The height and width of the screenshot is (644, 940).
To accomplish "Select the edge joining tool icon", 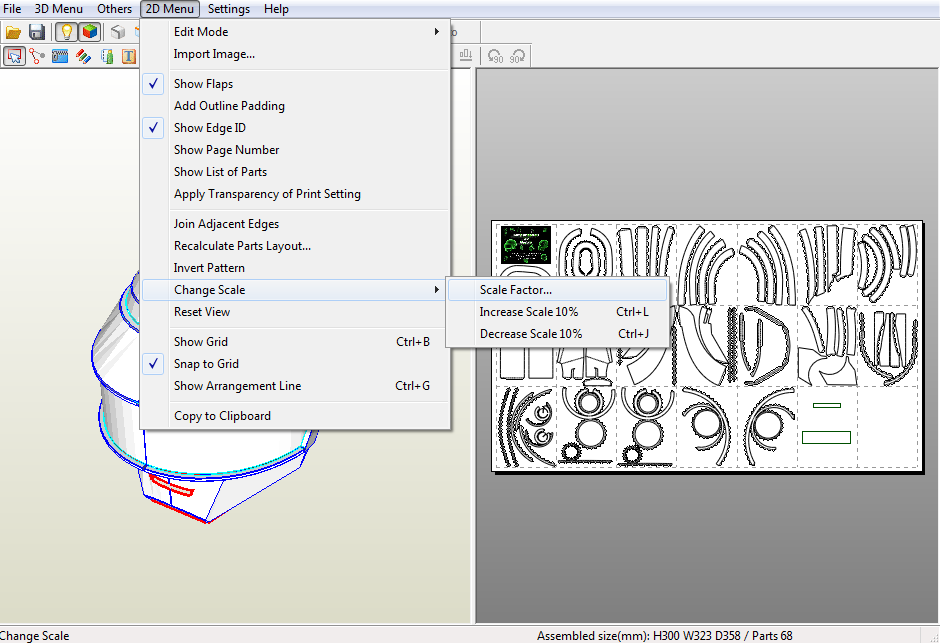I will 37,56.
